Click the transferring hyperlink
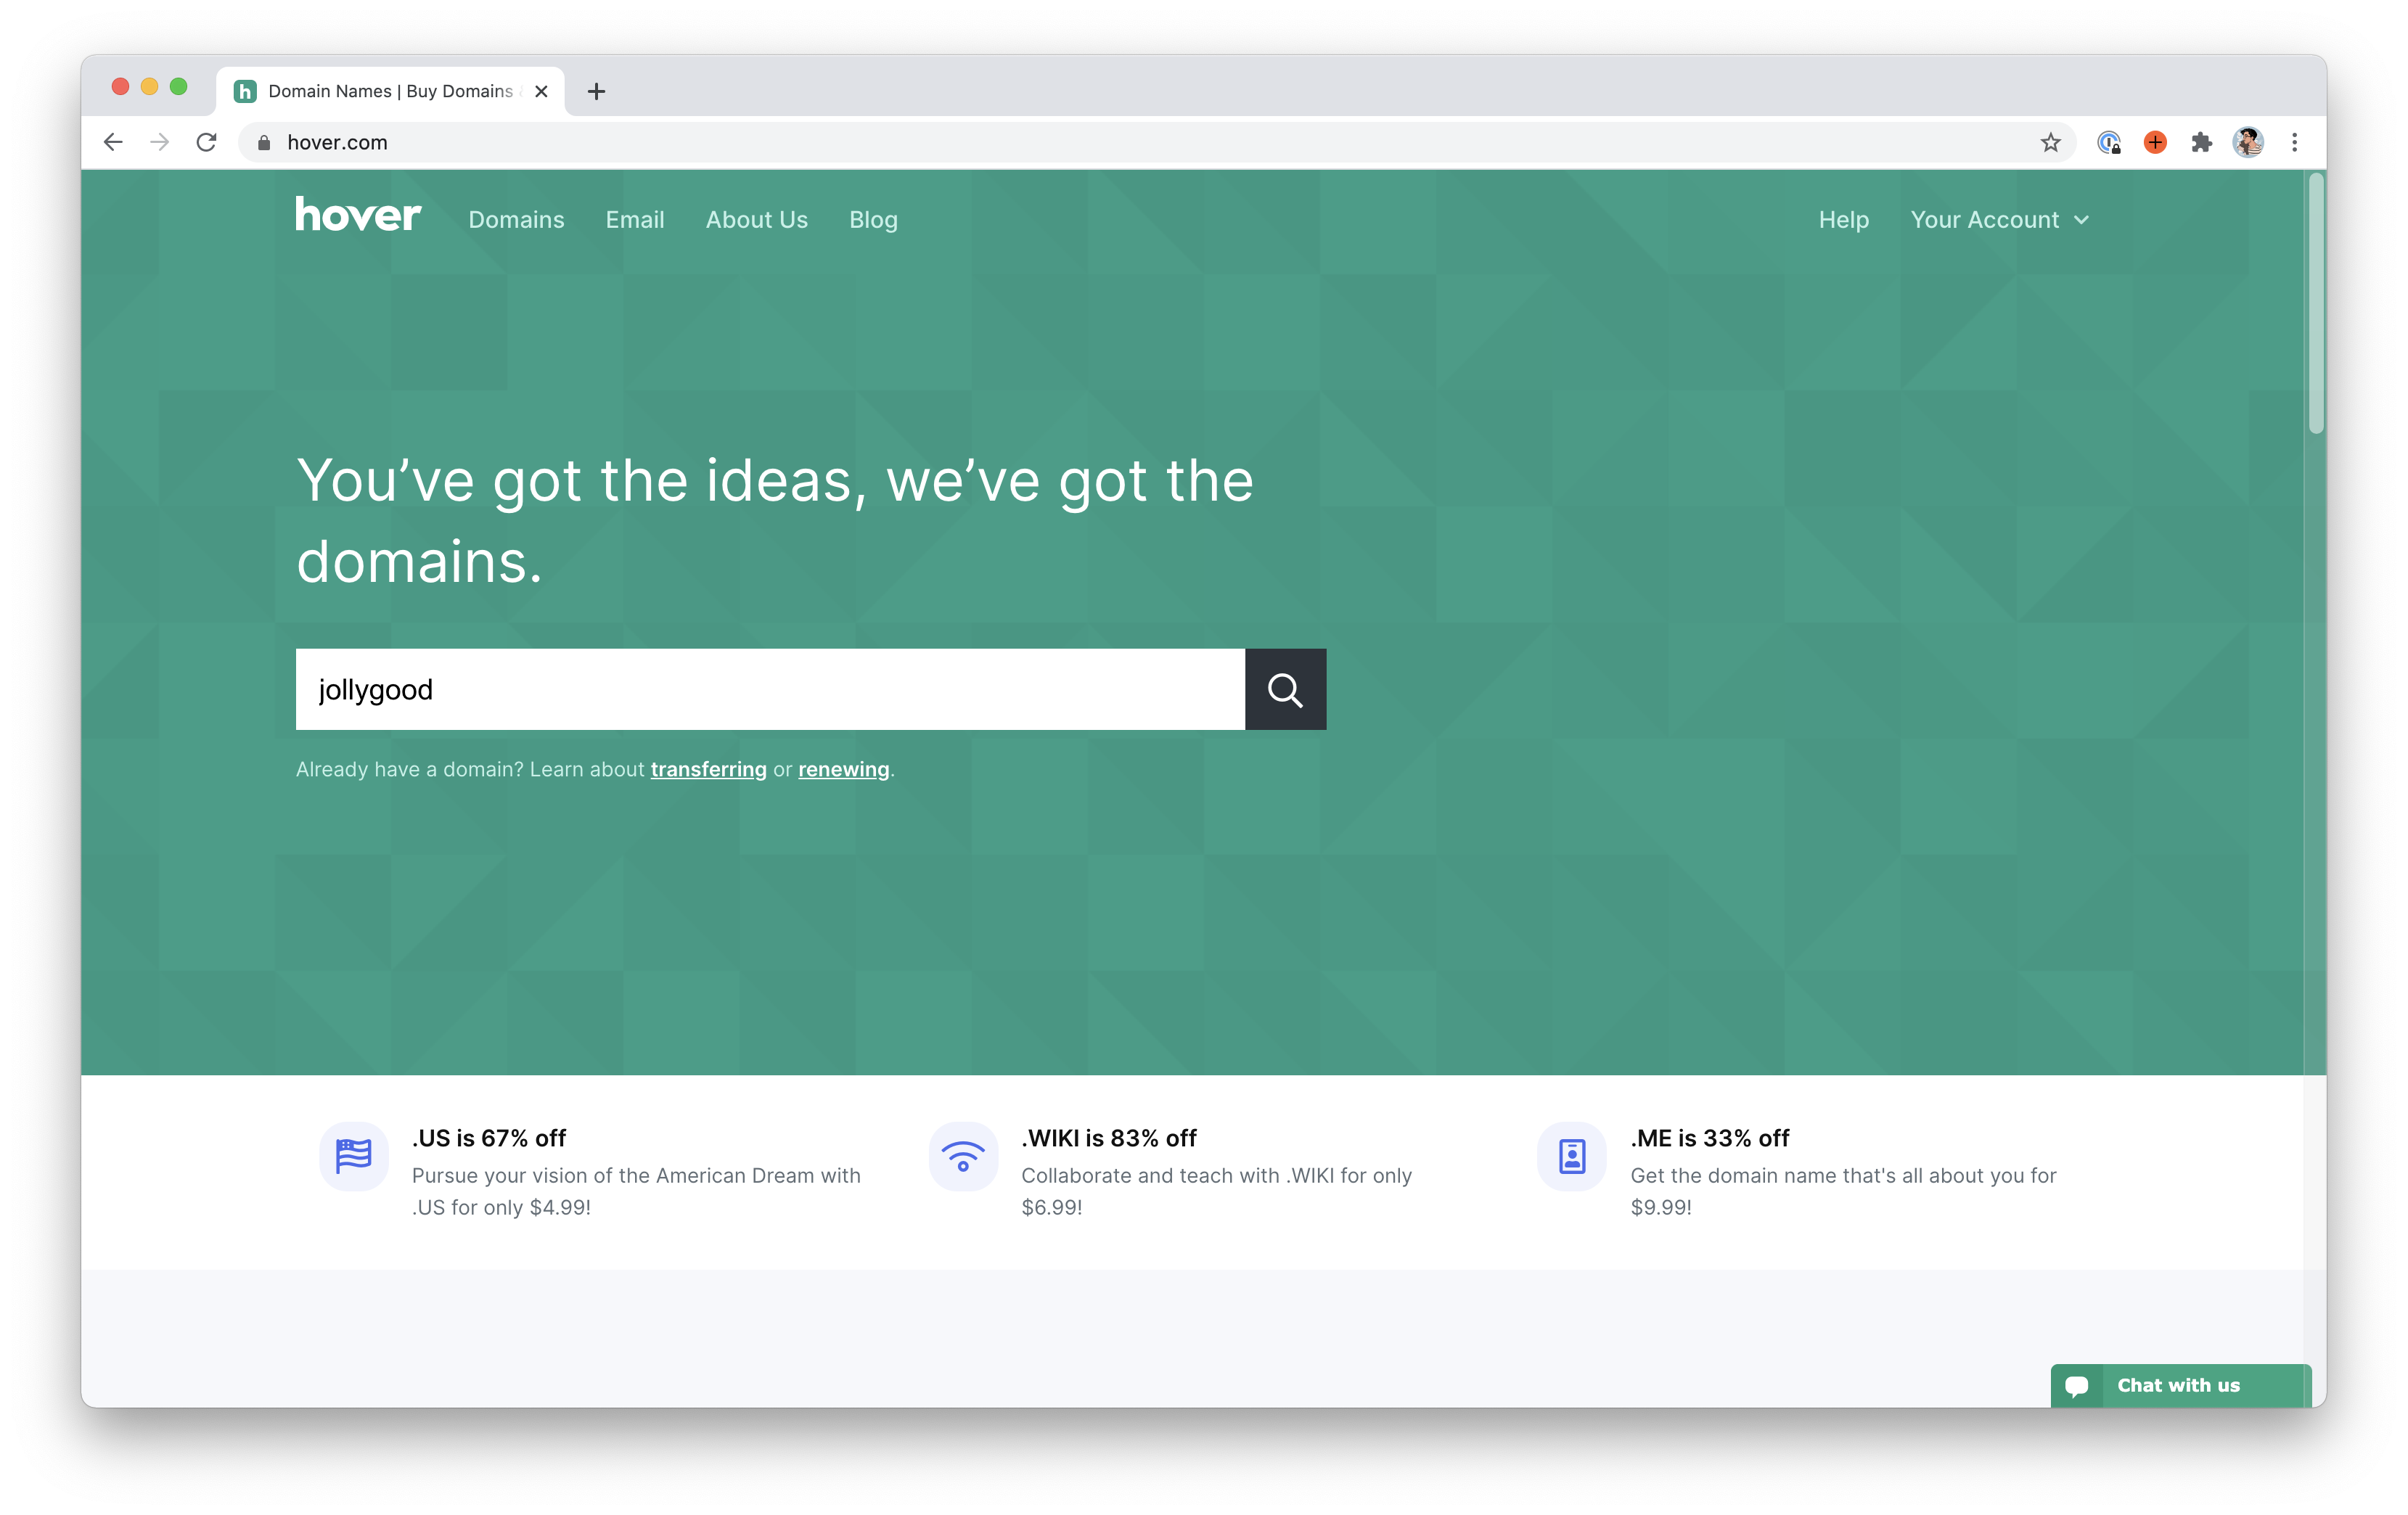 point(707,768)
